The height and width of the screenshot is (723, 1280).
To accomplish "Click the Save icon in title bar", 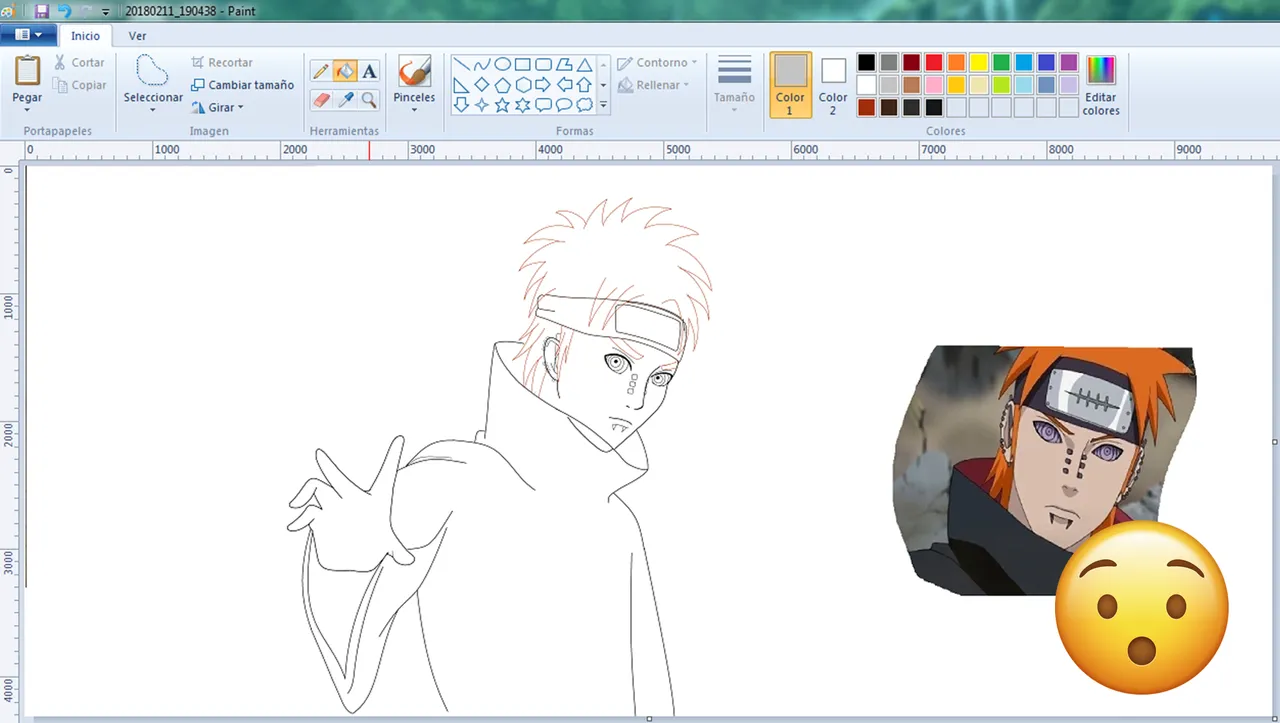I will (41, 11).
